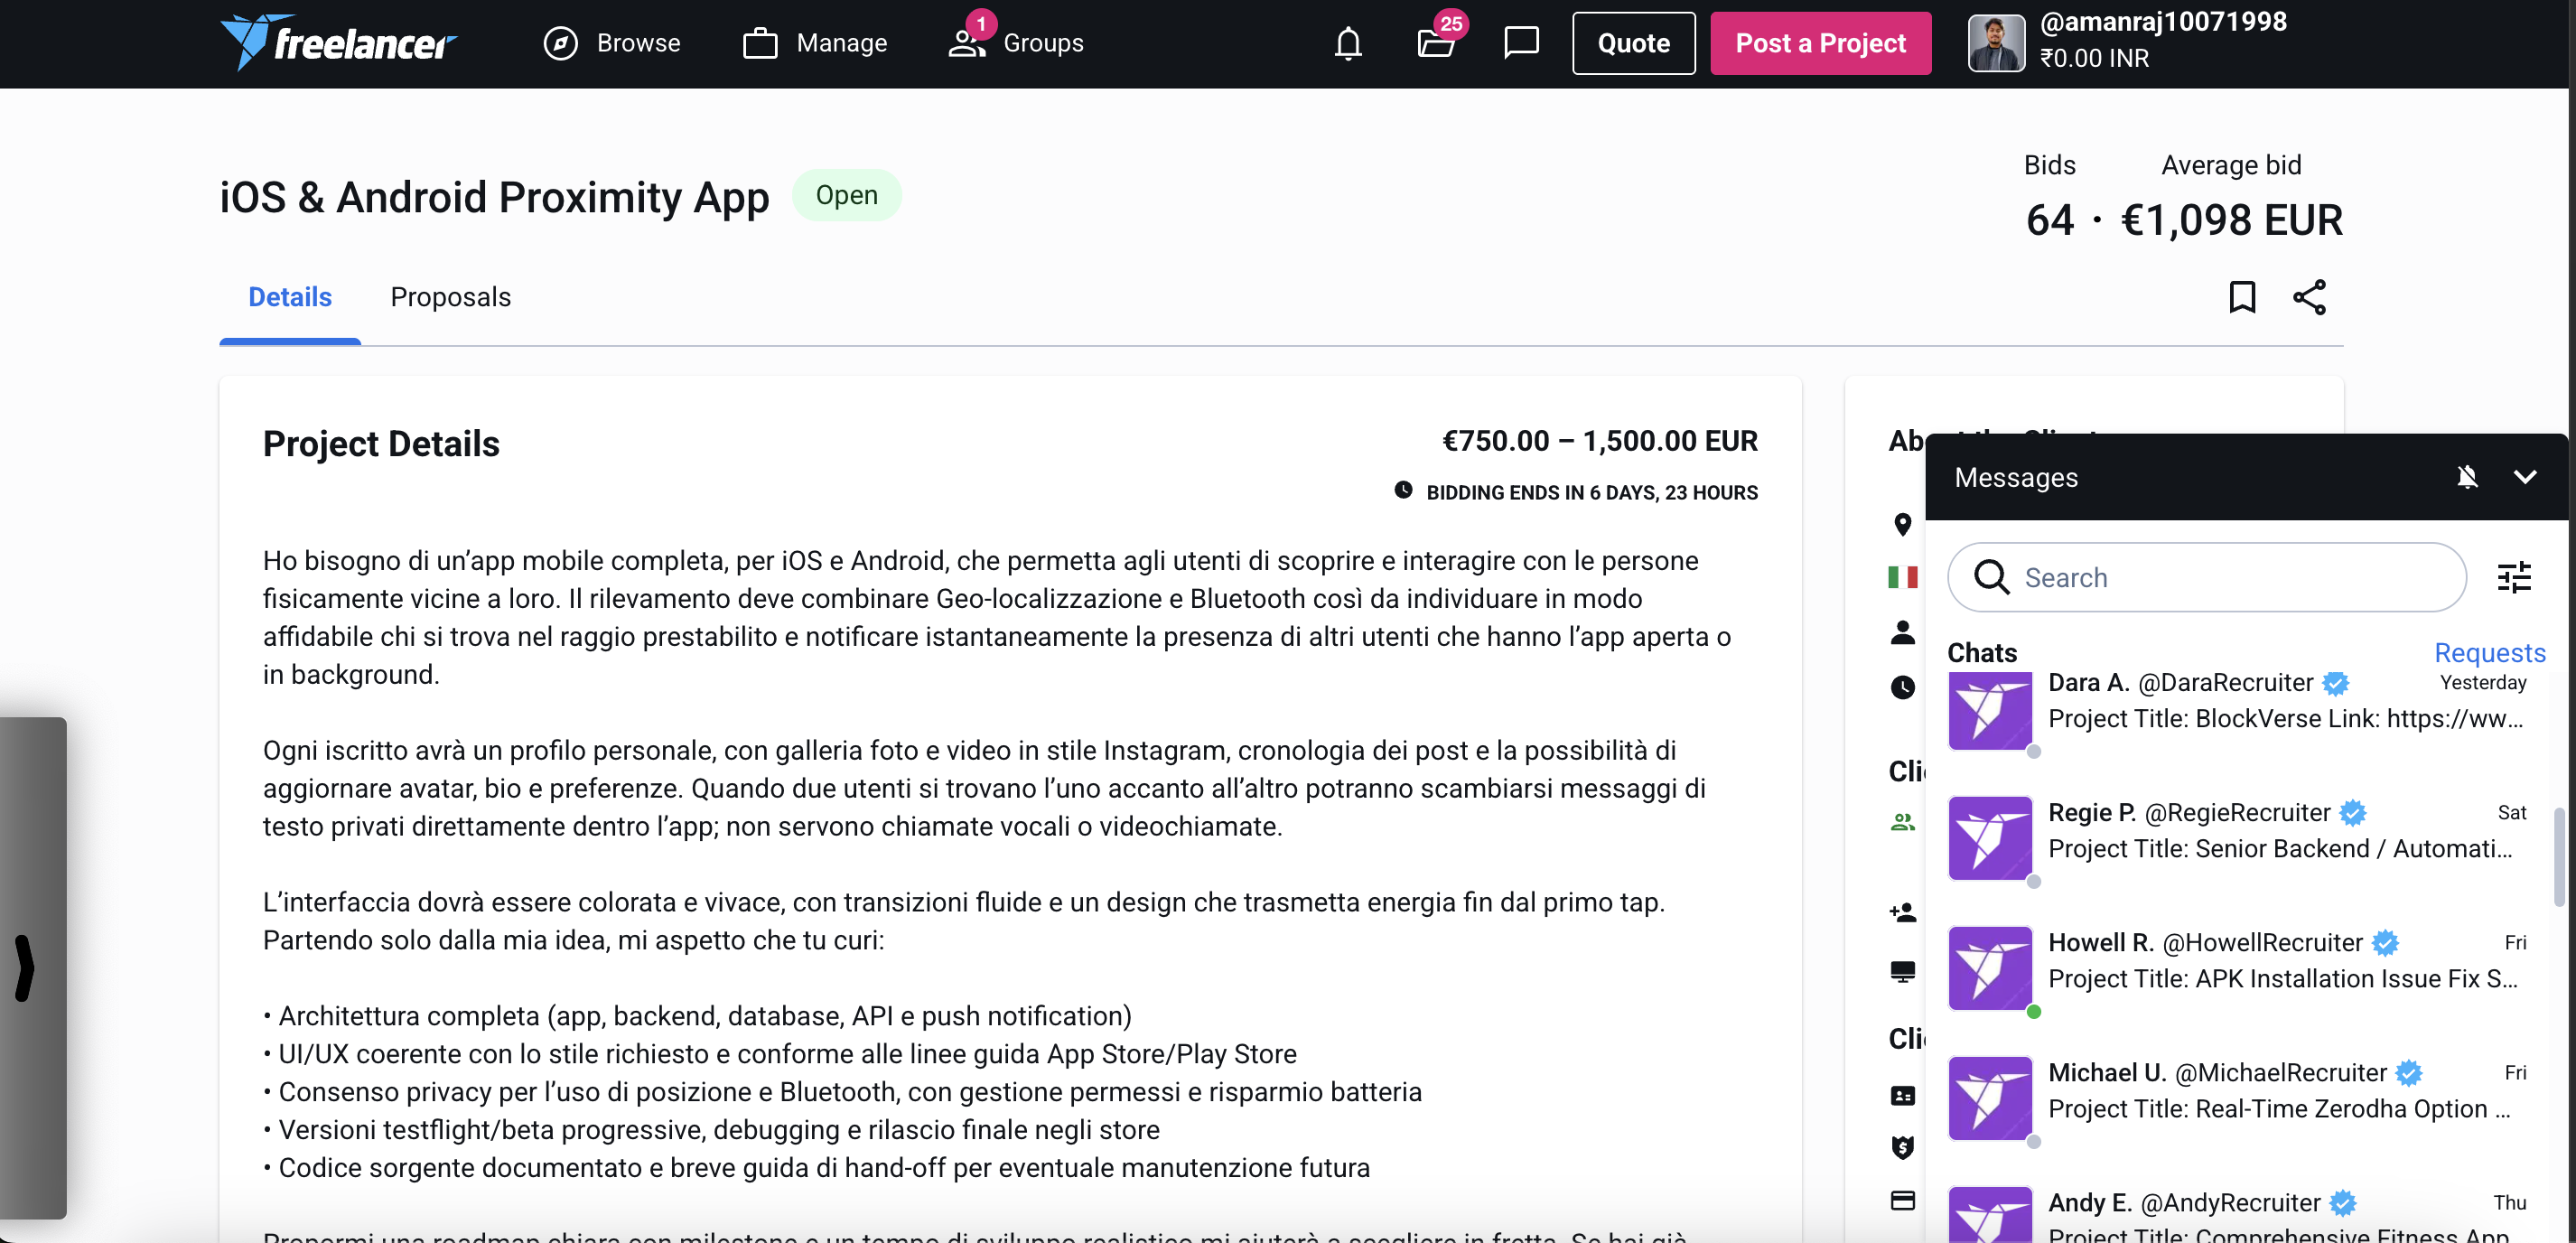Viewport: 2576px width, 1243px height.
Task: Collapse the Messages panel with the chevron
Action: pos(2526,477)
